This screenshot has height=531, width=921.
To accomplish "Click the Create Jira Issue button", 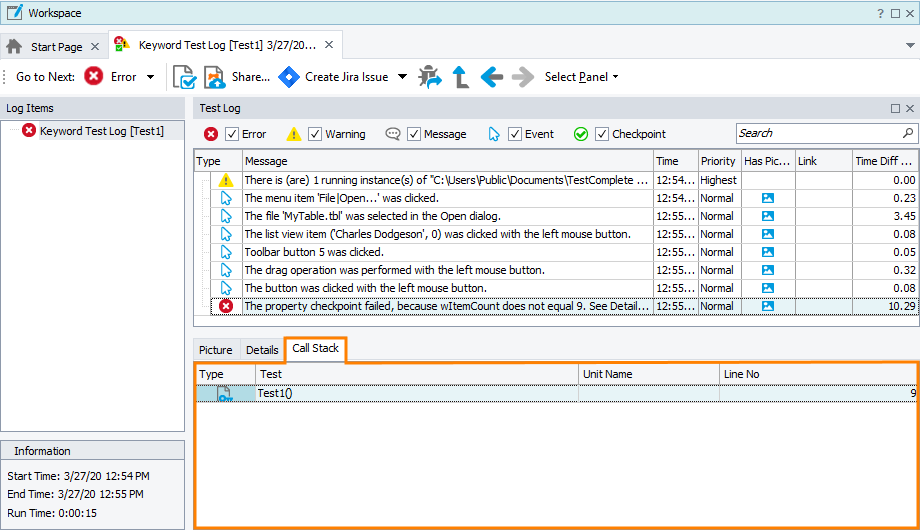I will (x=347, y=77).
